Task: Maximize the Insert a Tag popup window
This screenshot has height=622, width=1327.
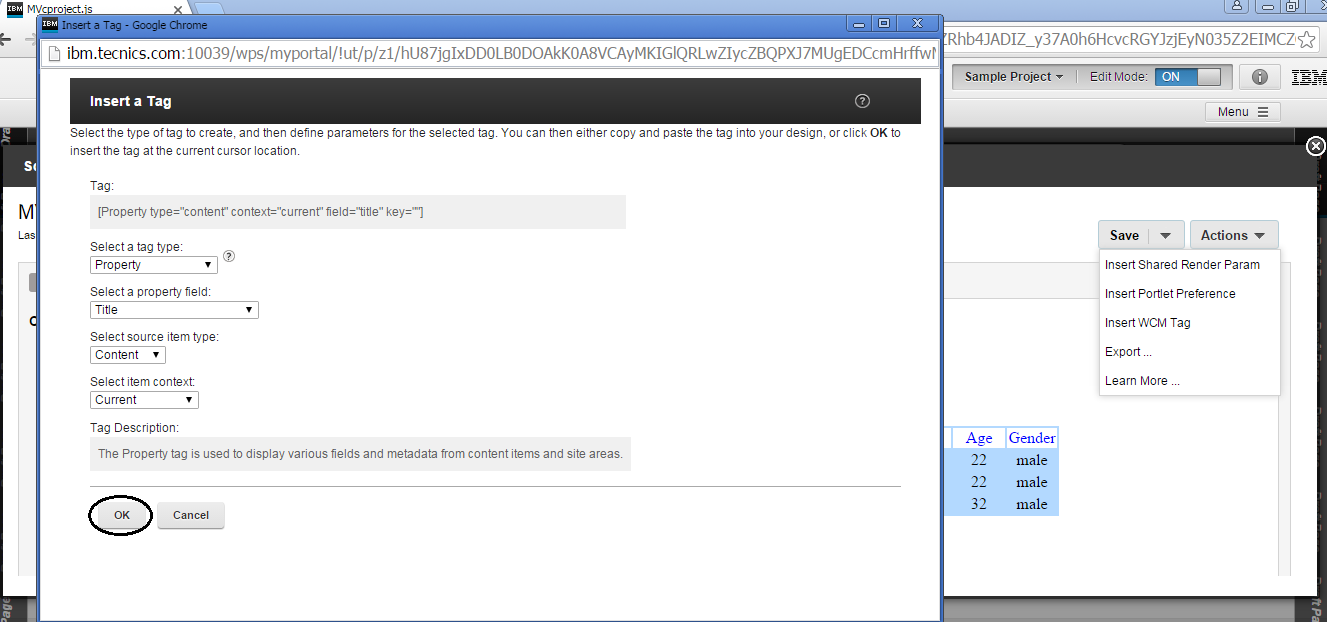Action: pos(884,23)
